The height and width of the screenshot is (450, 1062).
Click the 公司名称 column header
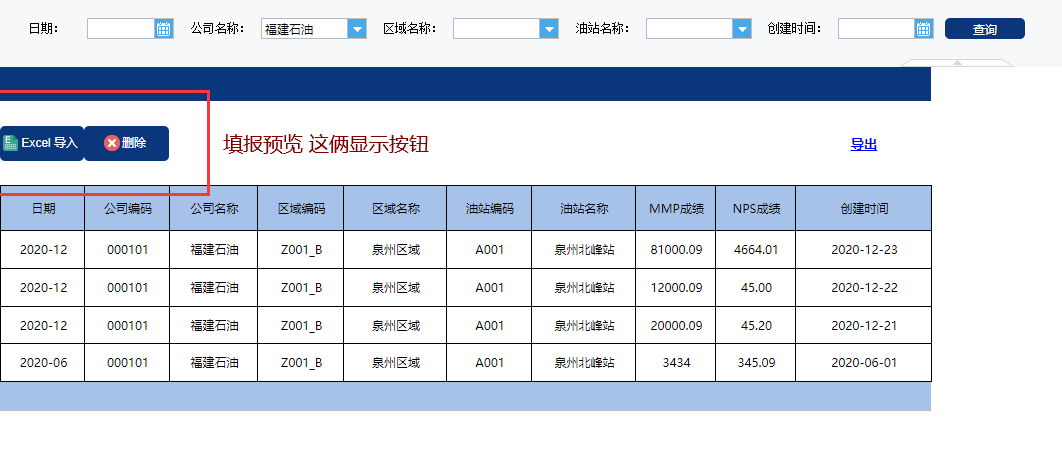[x=214, y=208]
